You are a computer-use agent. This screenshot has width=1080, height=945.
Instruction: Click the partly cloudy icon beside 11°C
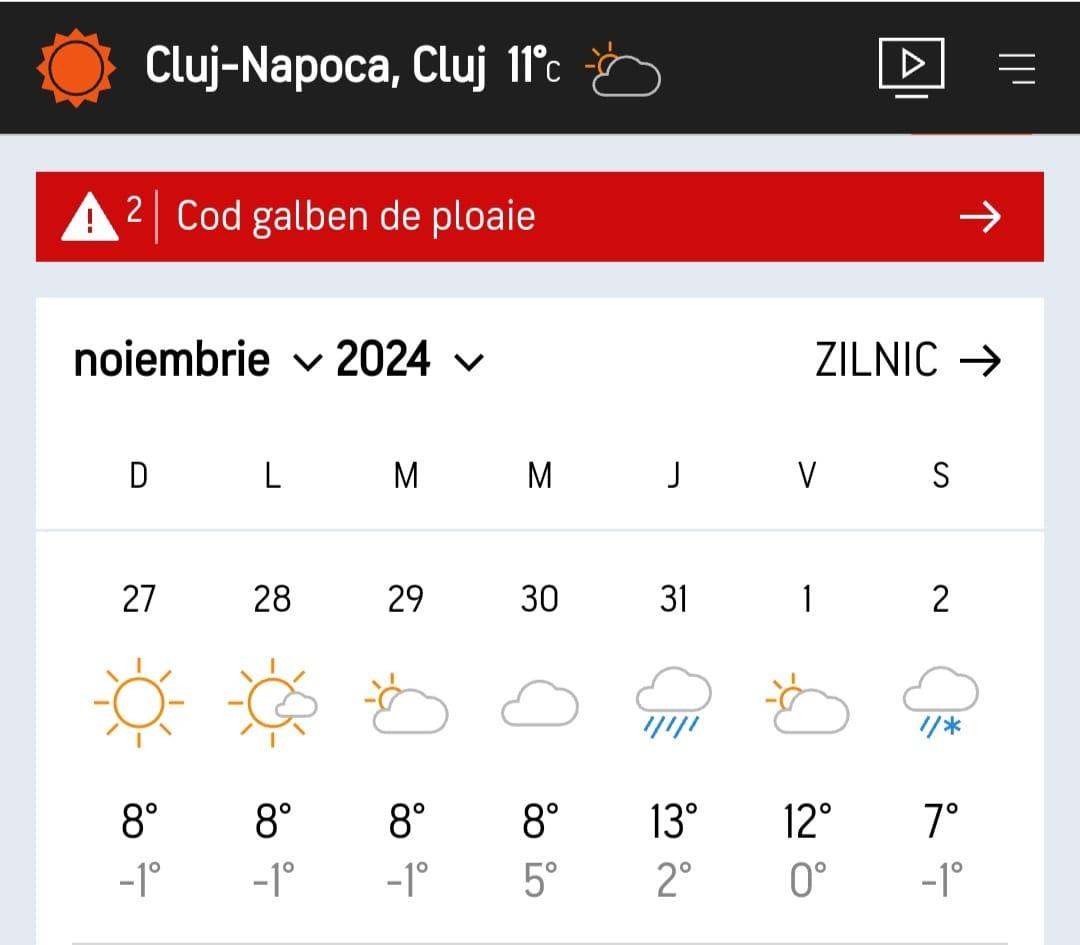pyautogui.click(x=624, y=70)
